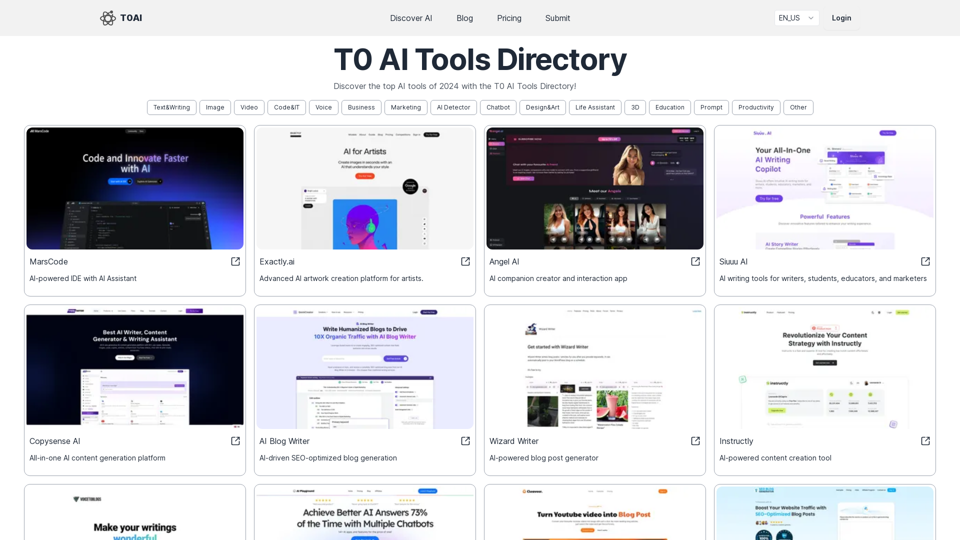Click 'AI-powered IDE with AI Assistant' description
The image size is (960, 540).
pyautogui.click(x=83, y=279)
